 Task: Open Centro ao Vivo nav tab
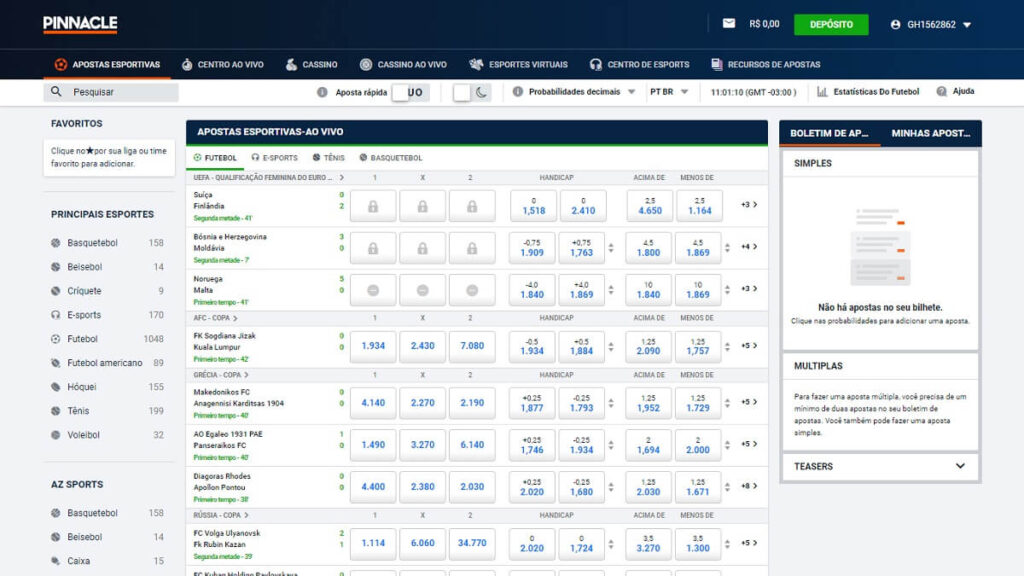point(222,65)
